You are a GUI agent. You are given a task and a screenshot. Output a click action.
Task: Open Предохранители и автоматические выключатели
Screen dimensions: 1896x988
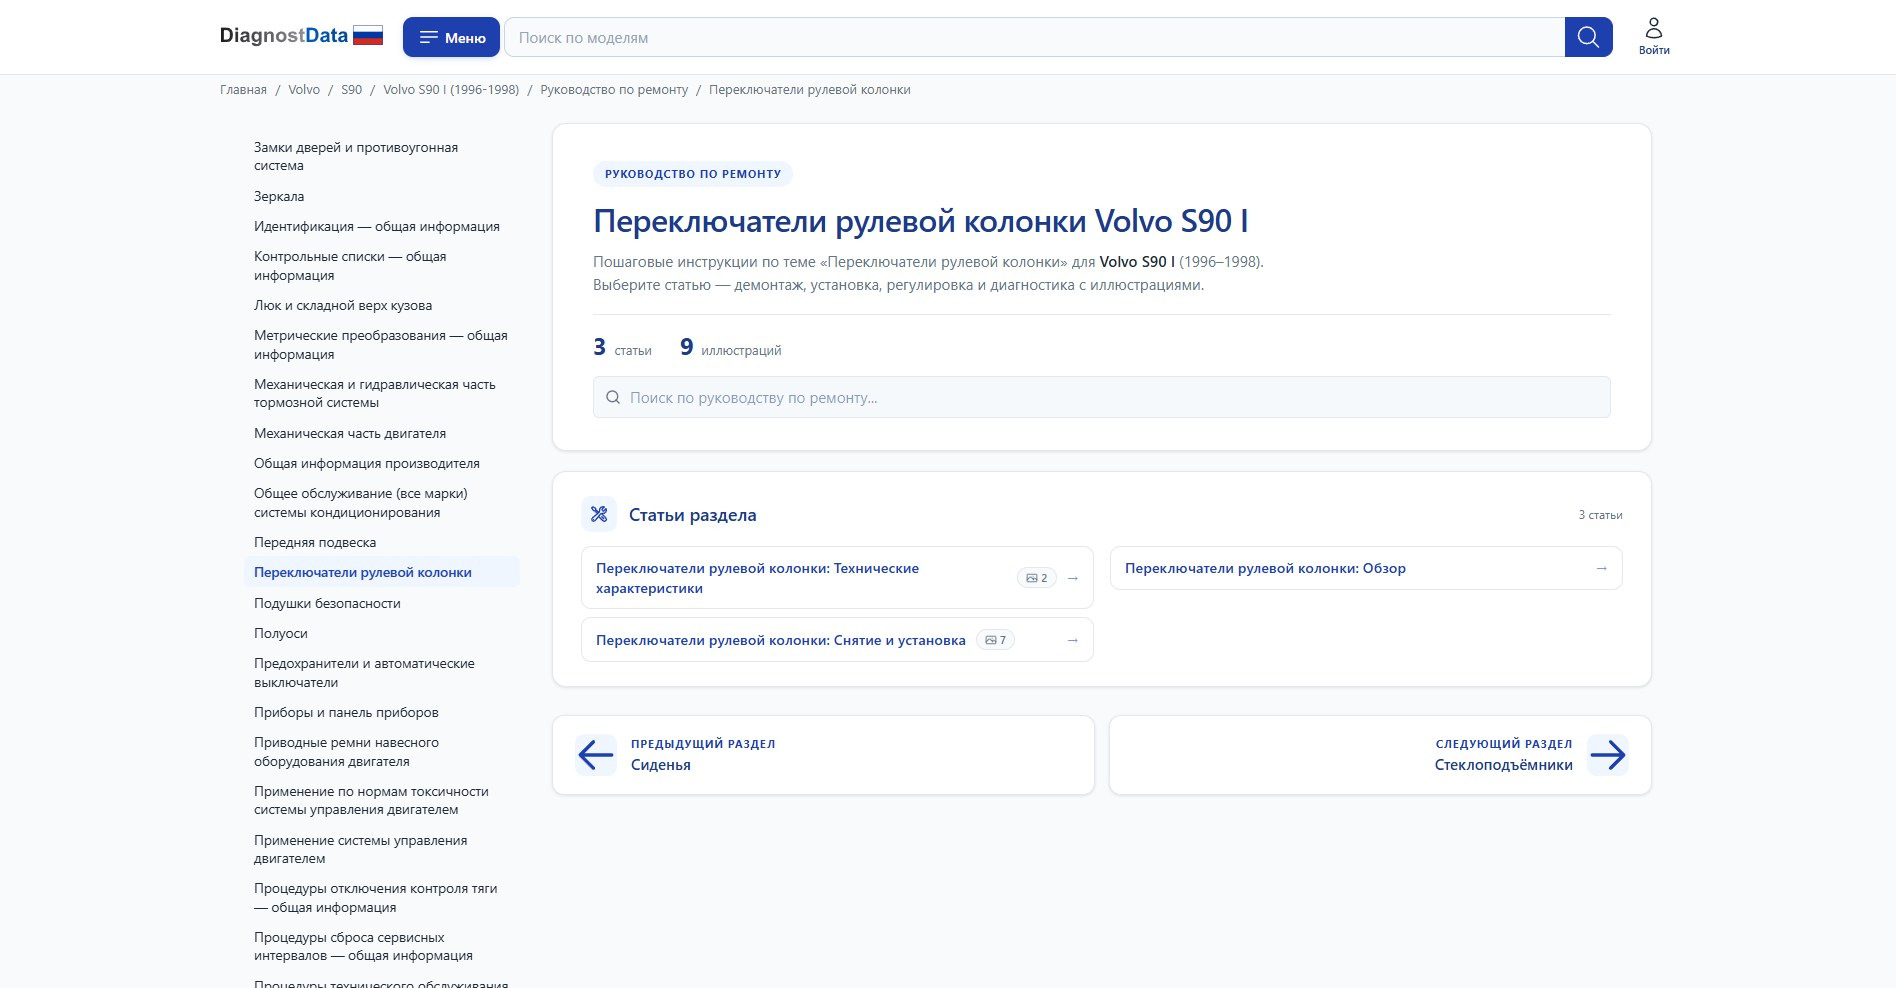tap(381, 673)
